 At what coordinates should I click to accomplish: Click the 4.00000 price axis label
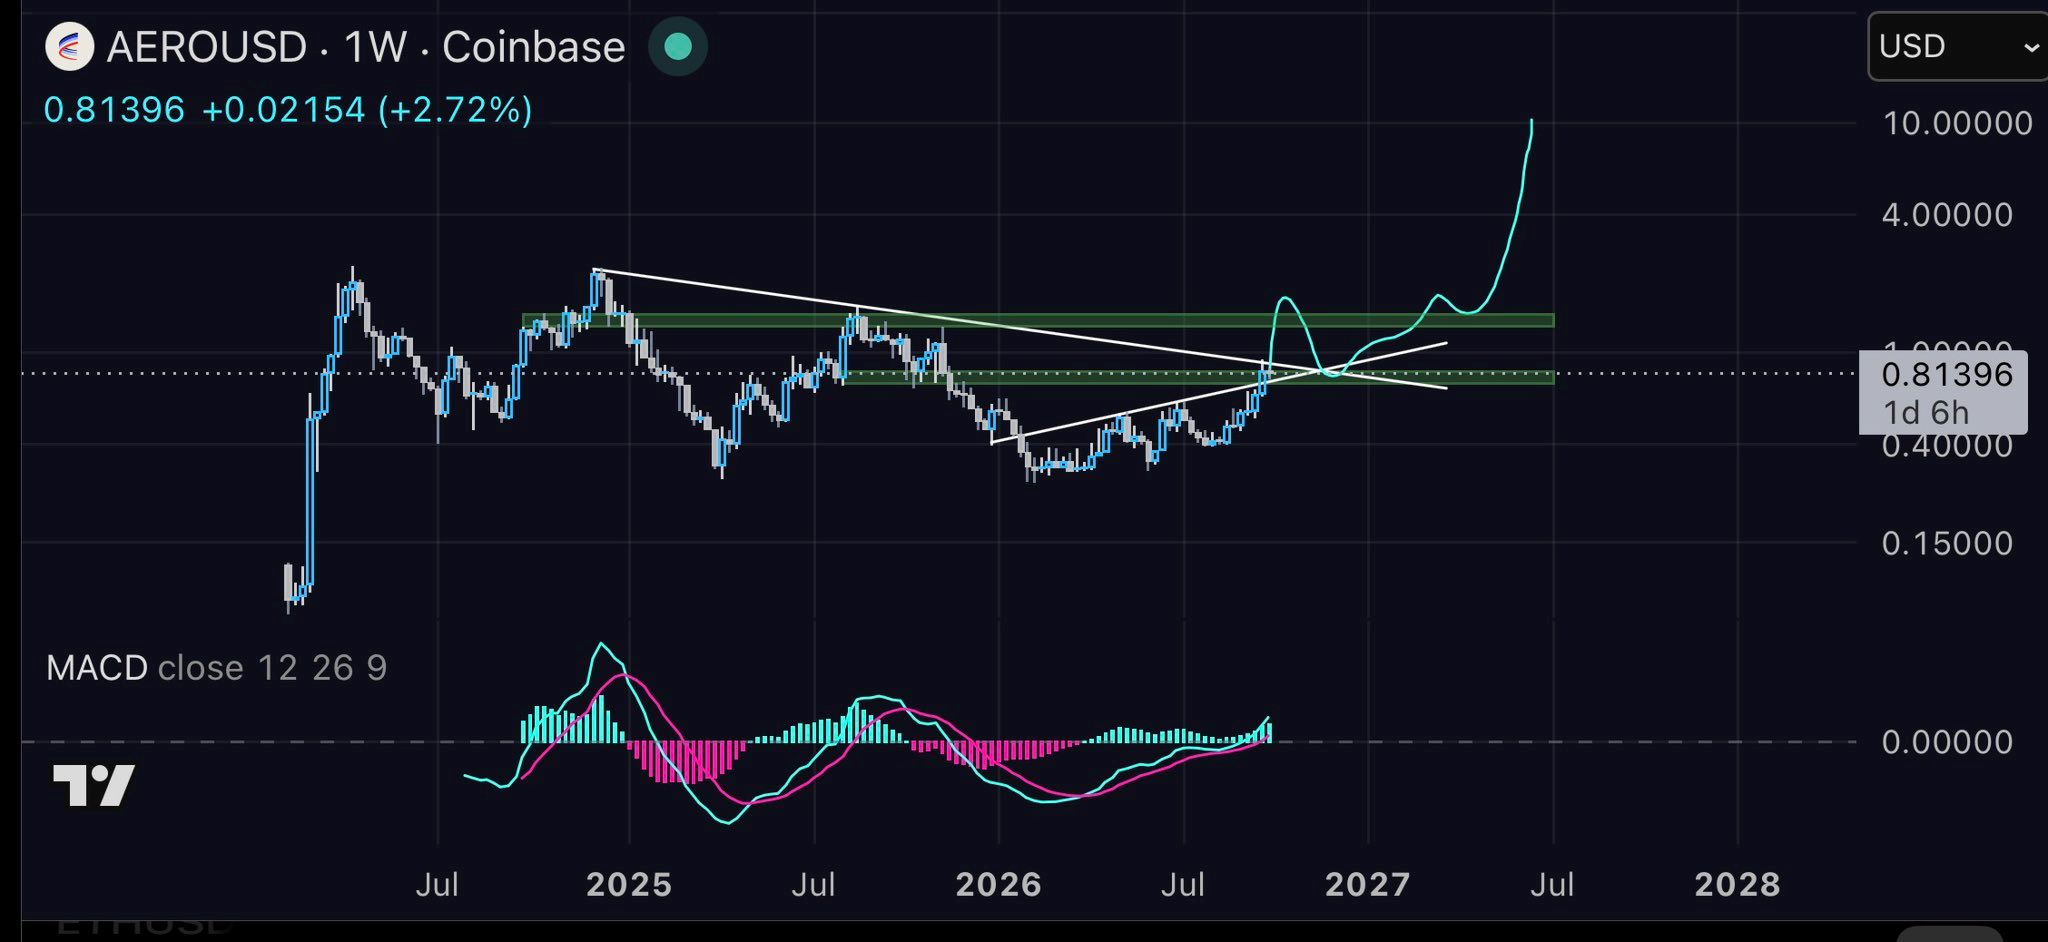[x=1947, y=215]
